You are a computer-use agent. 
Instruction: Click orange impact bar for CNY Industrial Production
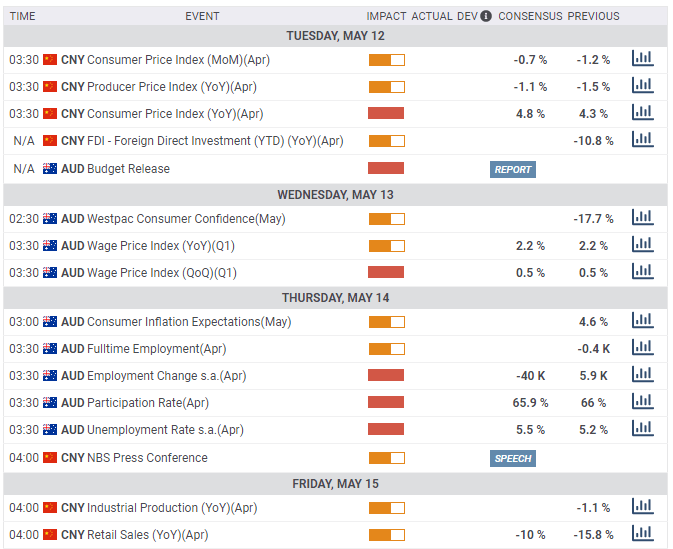tap(386, 508)
